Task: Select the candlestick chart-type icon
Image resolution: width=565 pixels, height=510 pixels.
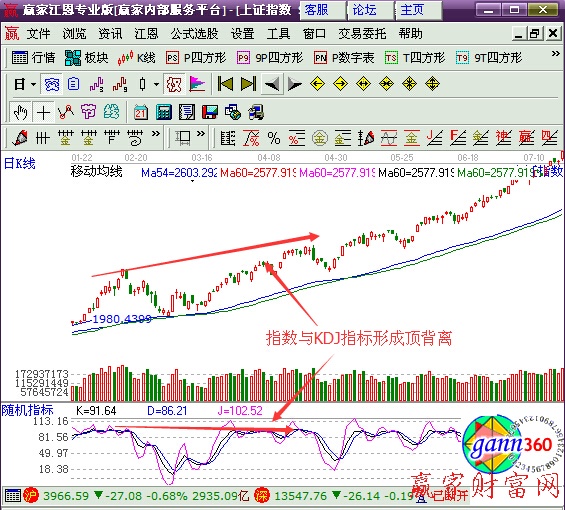Action: (143, 84)
